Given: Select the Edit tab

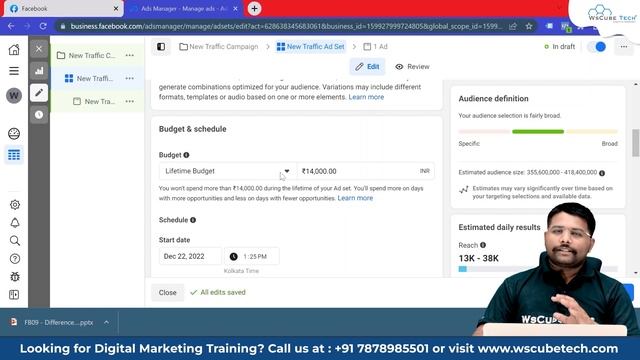Looking at the screenshot, I should coord(367,67).
